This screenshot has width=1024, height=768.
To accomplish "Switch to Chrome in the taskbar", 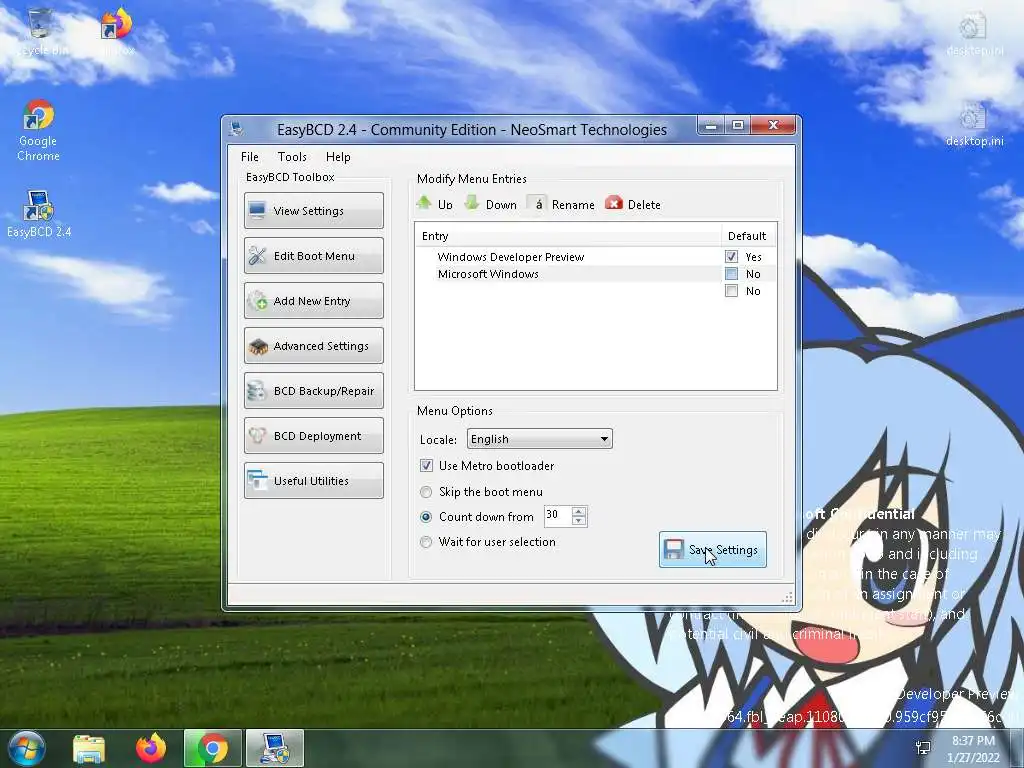I will [x=213, y=748].
